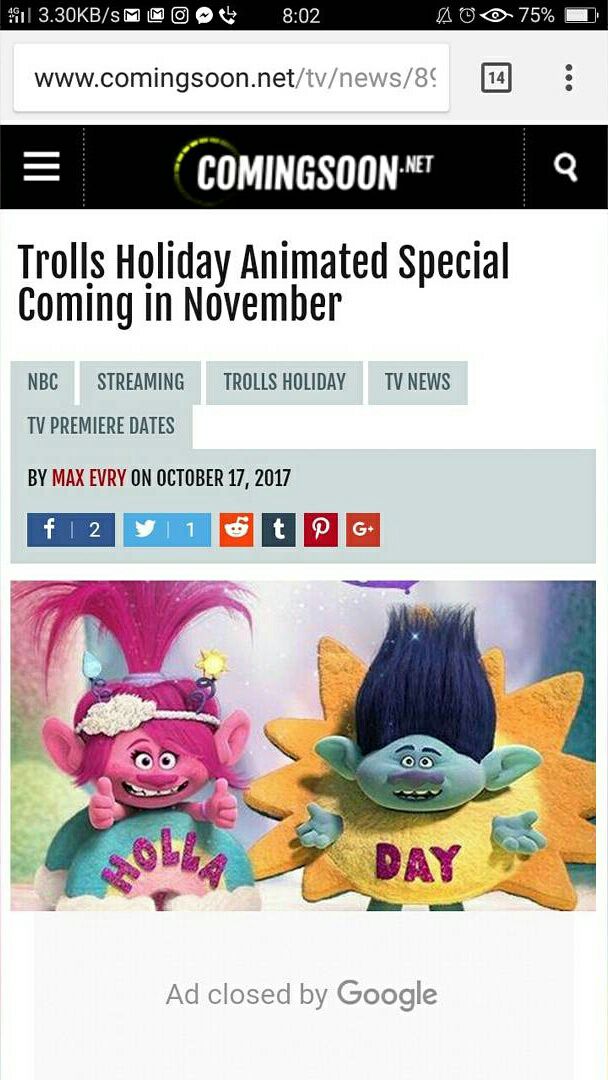The width and height of the screenshot is (608, 1080).
Task: Select the STREAMING tag
Action: 140,382
